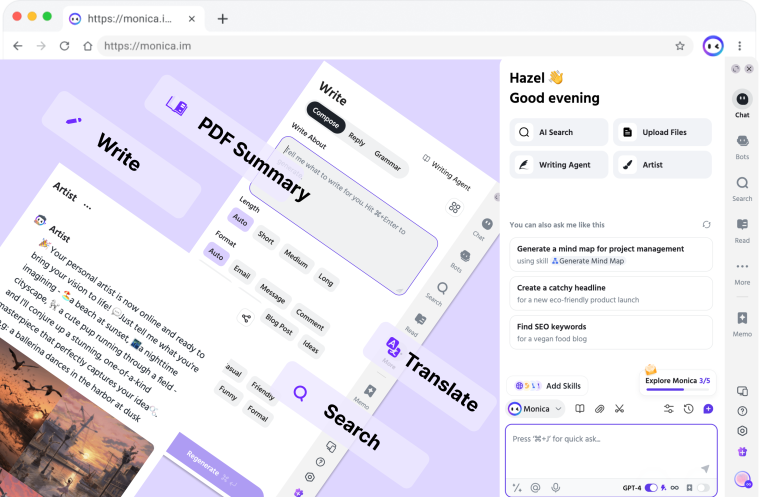Open the Explore Monica 3/5 progress card

(x=677, y=381)
